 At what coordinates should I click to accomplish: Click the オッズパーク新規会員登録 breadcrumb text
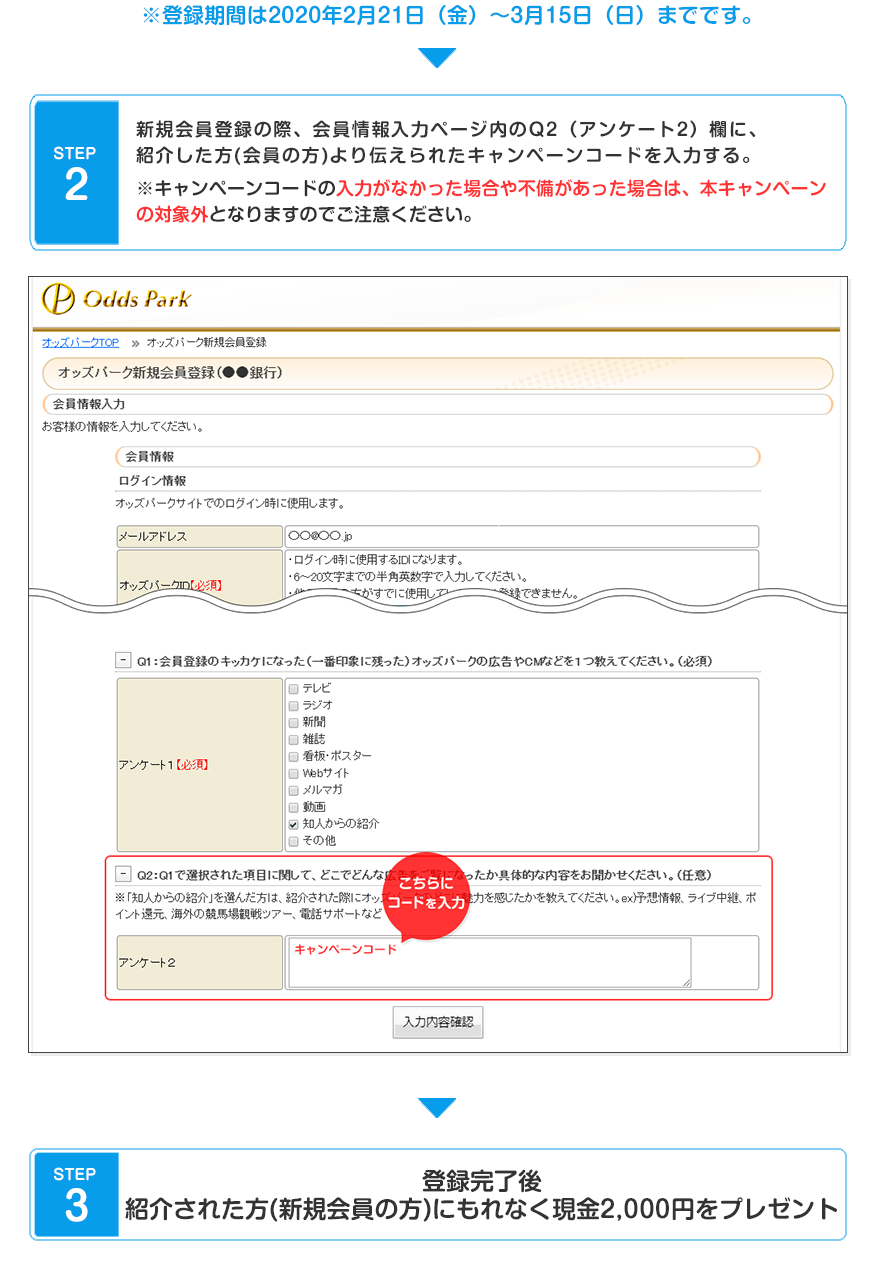coord(206,342)
